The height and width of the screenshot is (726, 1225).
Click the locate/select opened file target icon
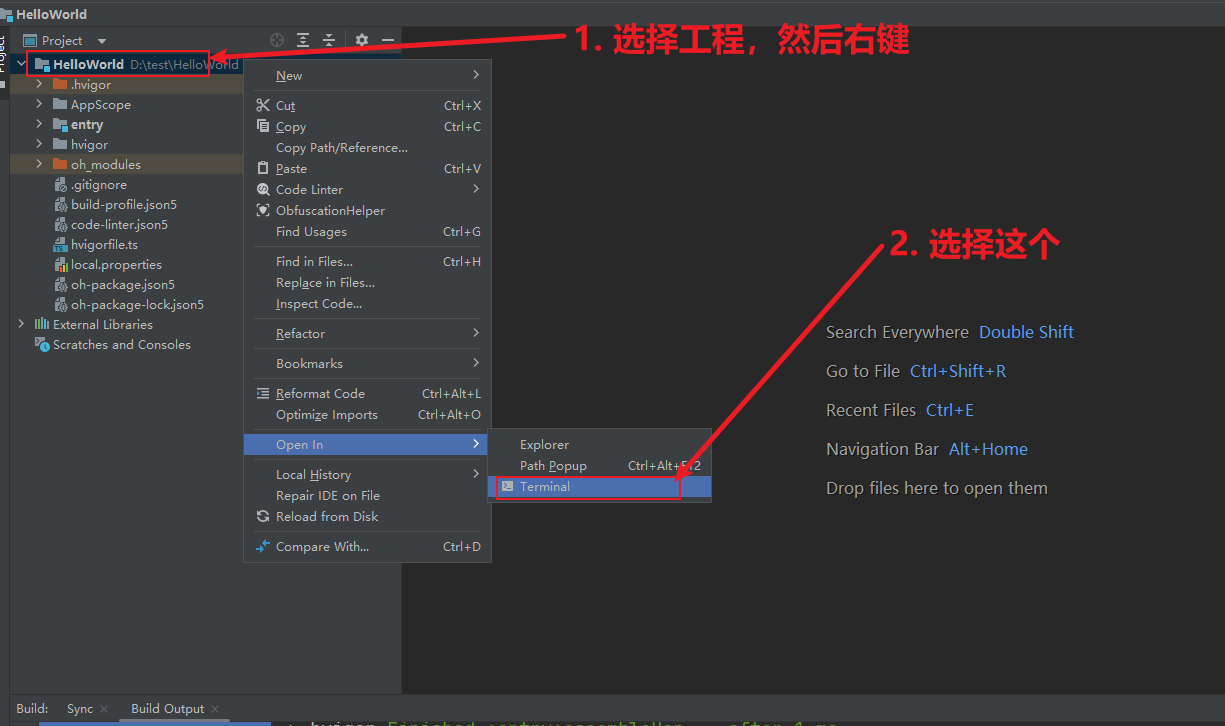point(279,40)
